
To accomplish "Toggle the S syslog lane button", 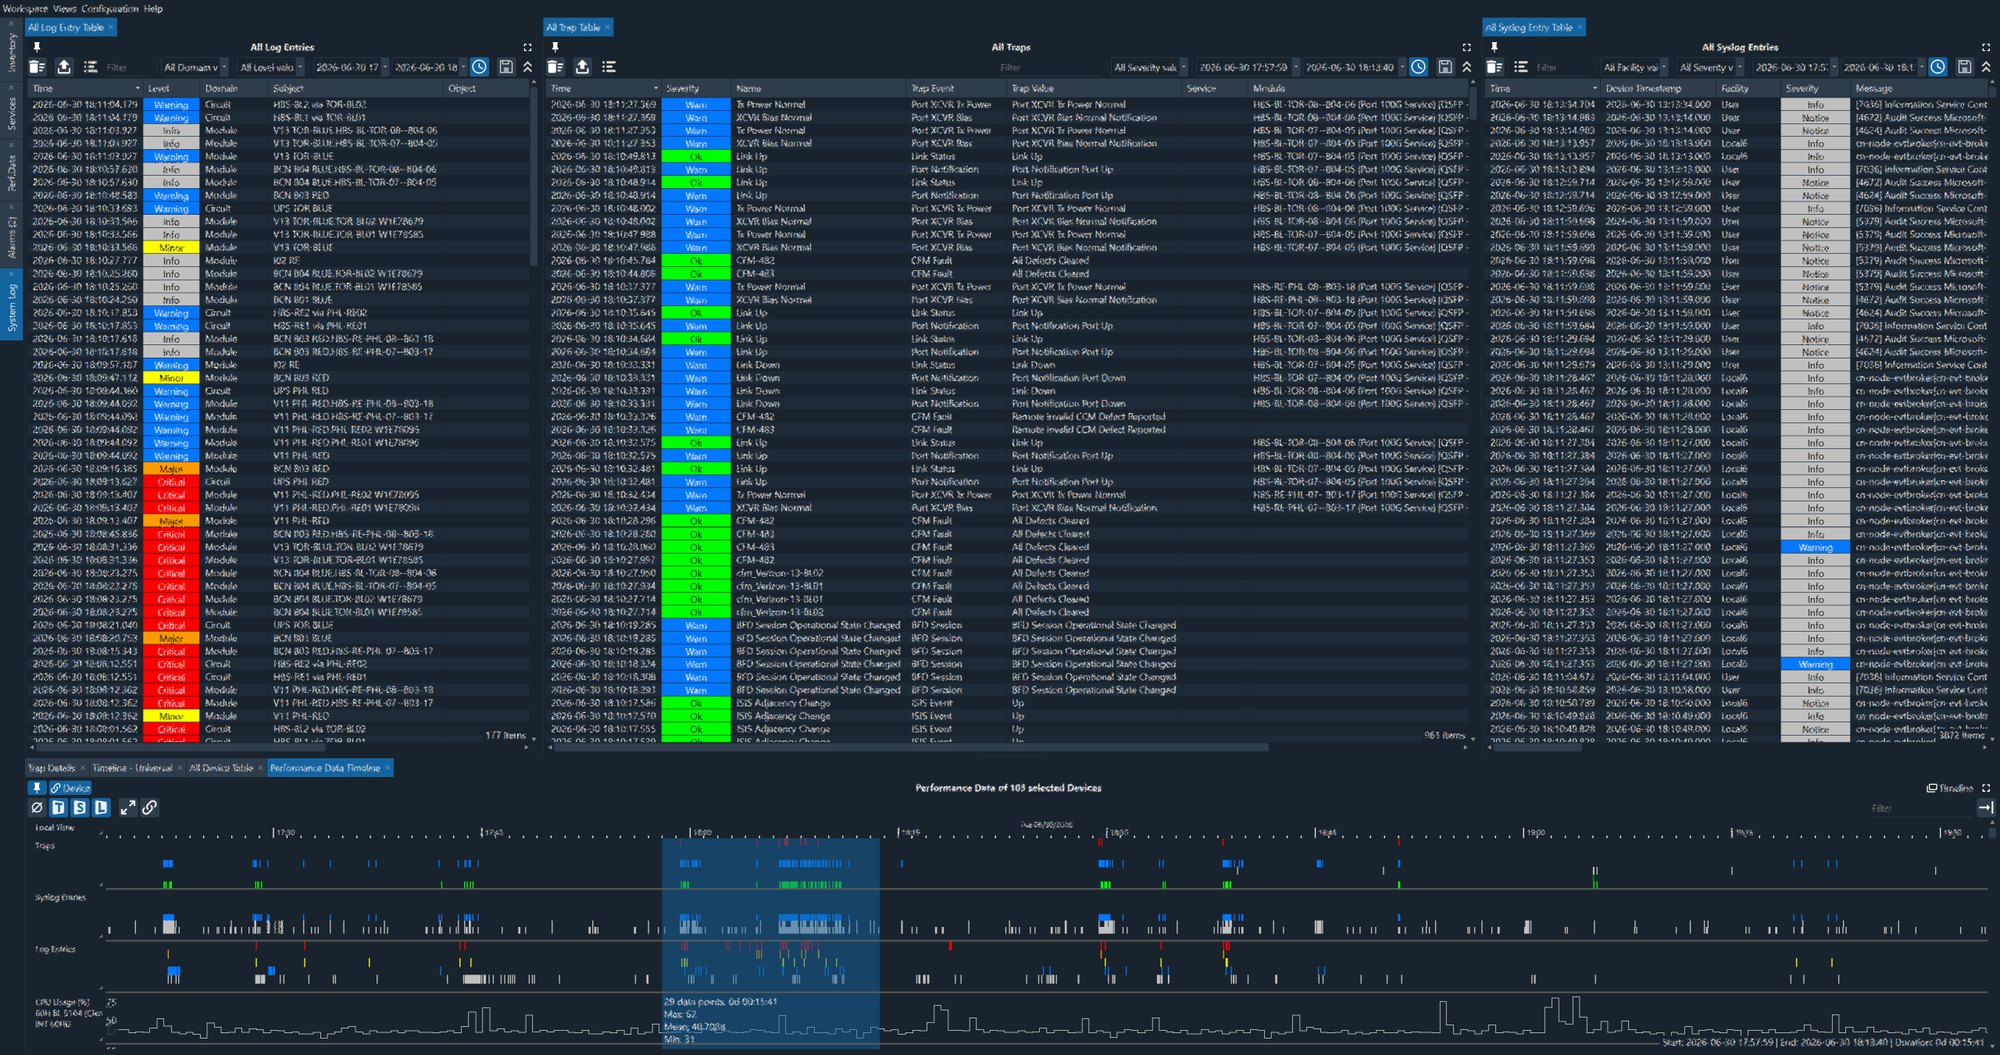I will point(80,807).
